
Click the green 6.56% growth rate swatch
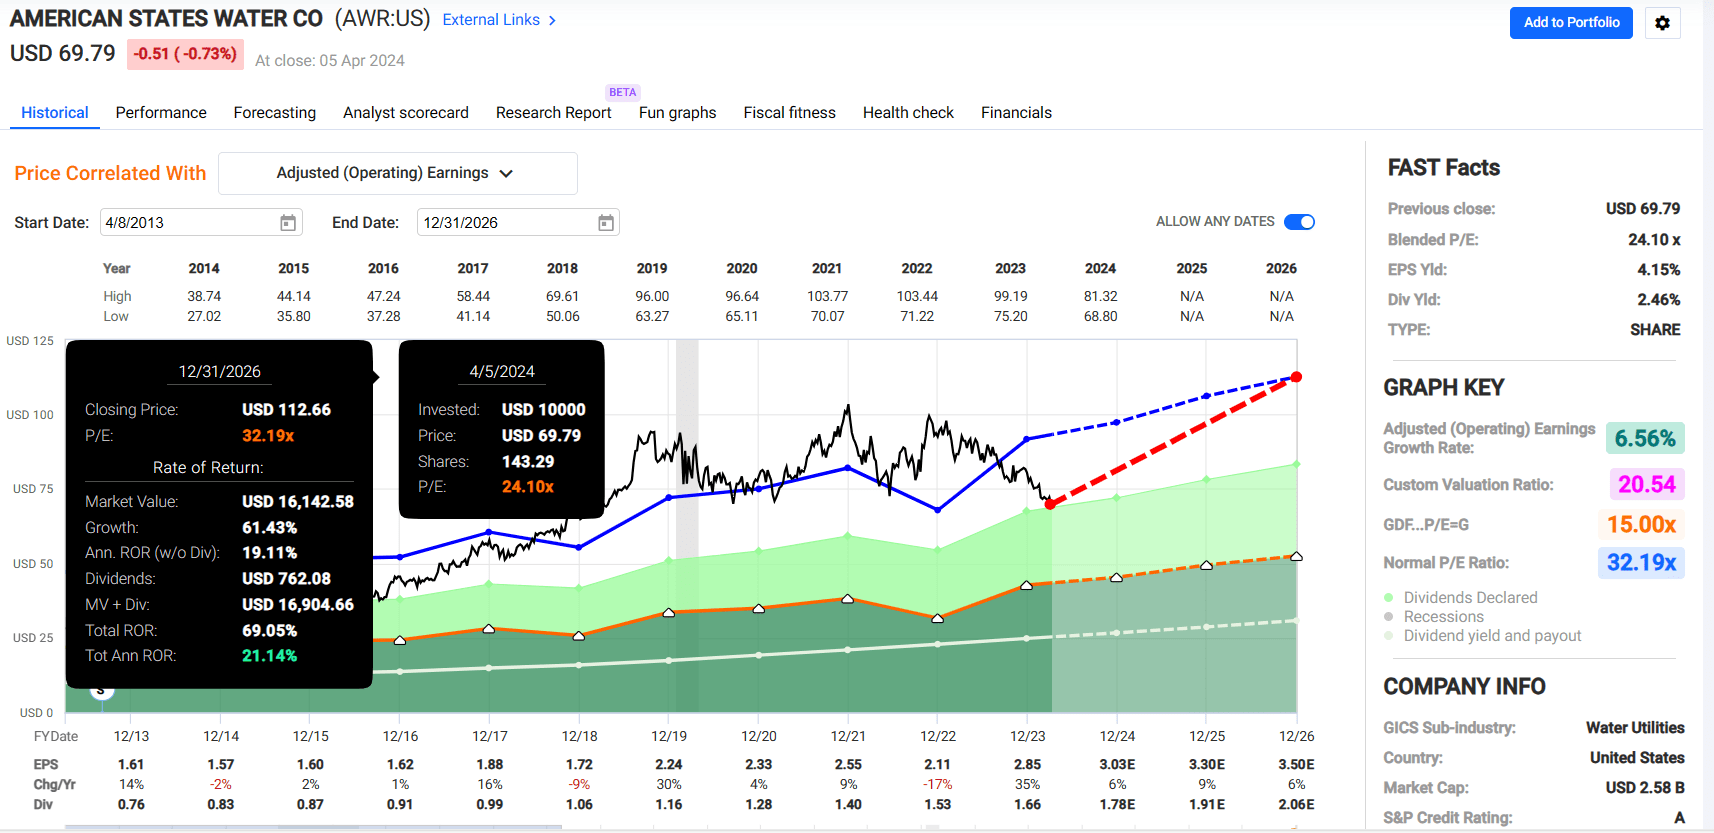pos(1645,438)
